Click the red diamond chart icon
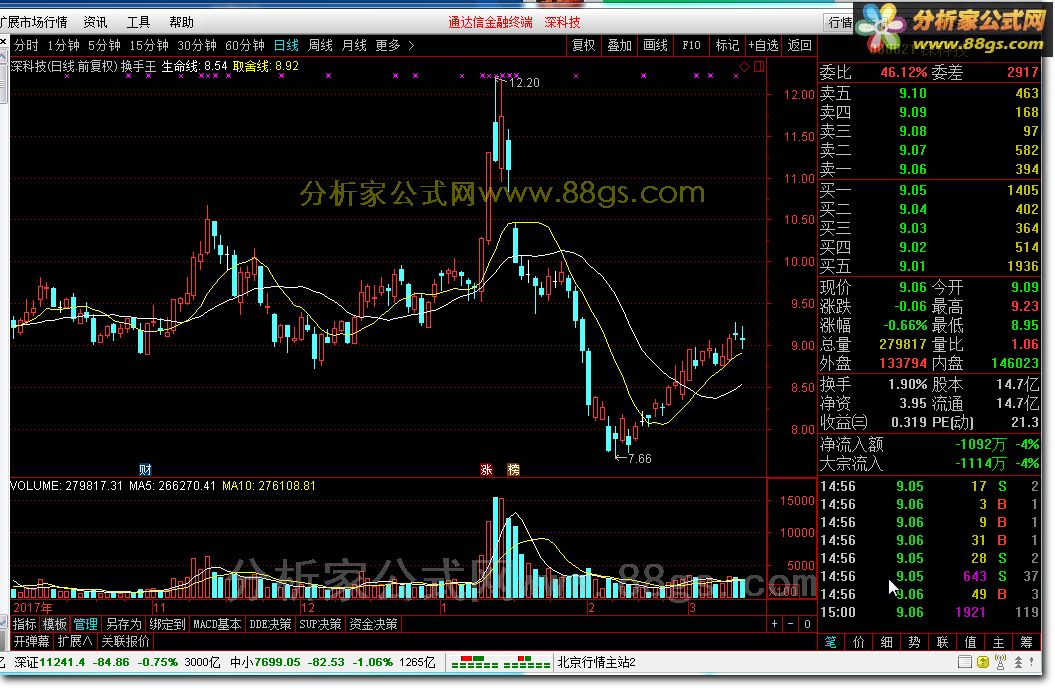Viewport: 1055px width, 688px height. point(744,67)
